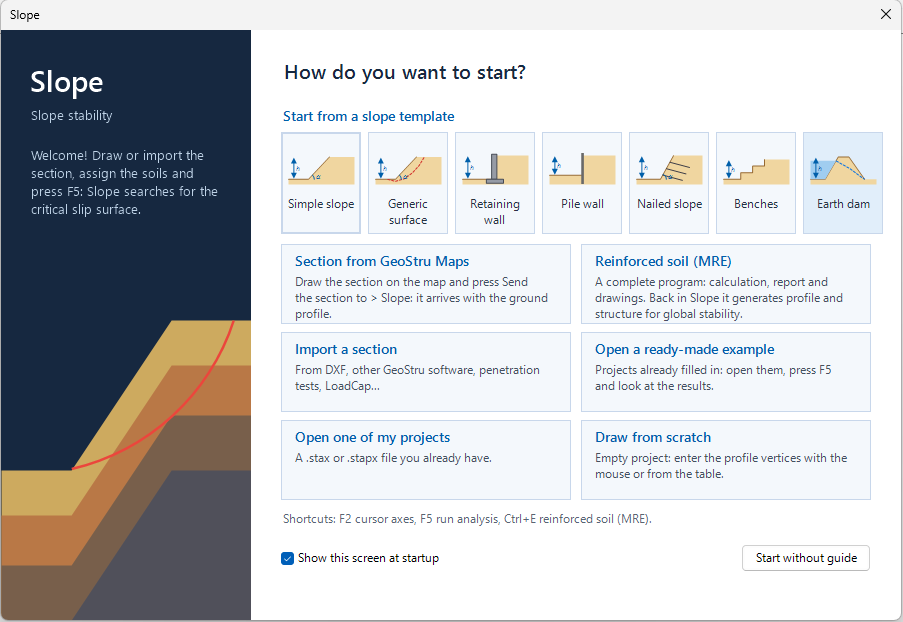
Task: Select the Benches template icon
Action: [756, 183]
